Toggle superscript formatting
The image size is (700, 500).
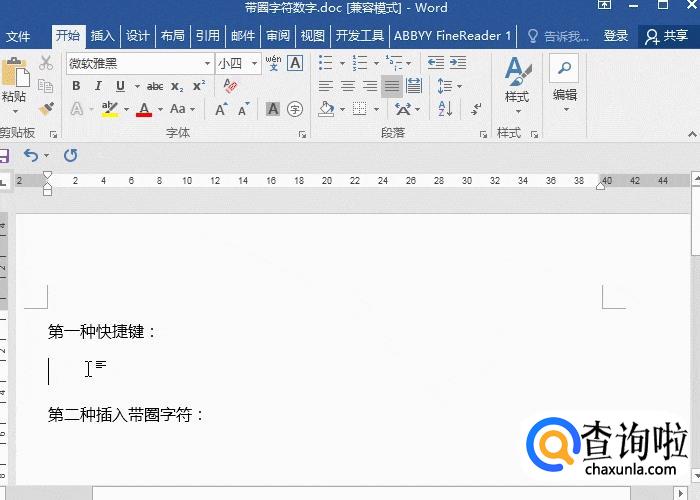[x=199, y=86]
